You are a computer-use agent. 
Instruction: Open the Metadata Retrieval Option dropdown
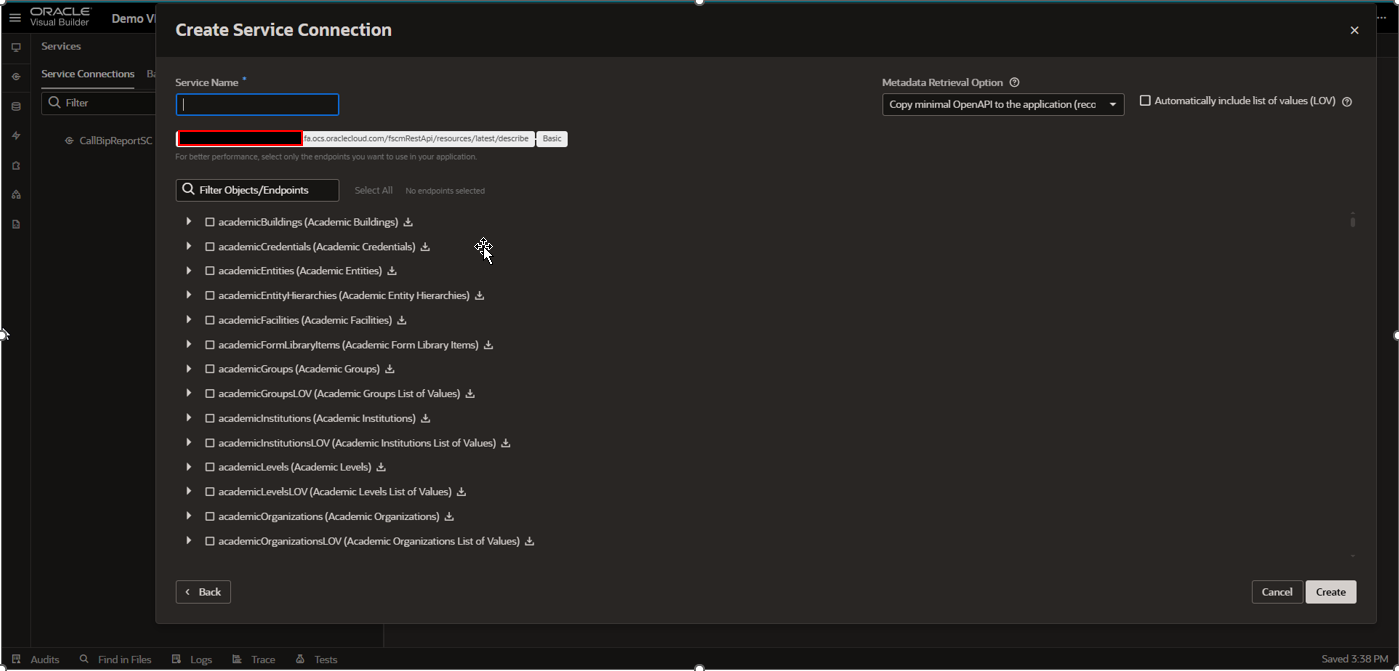(x=1003, y=105)
